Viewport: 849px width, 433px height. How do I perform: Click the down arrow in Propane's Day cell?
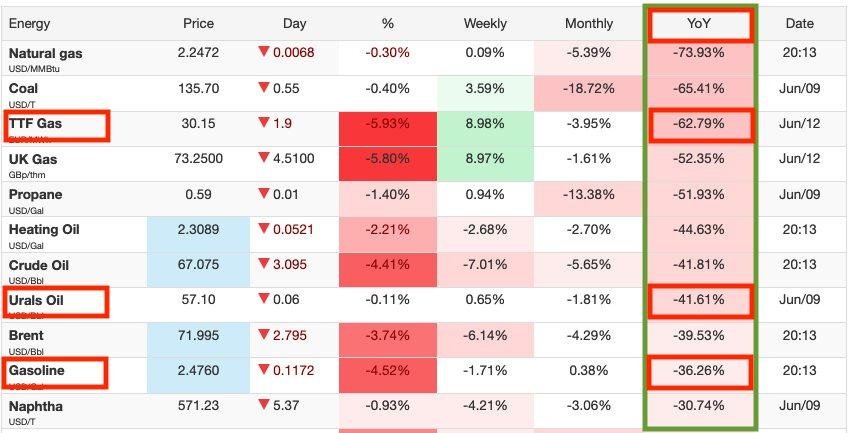(264, 194)
